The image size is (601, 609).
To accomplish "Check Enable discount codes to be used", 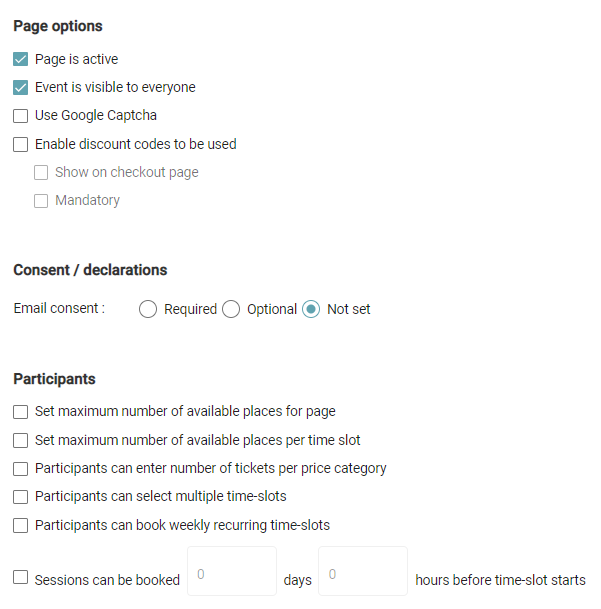I will coord(21,144).
